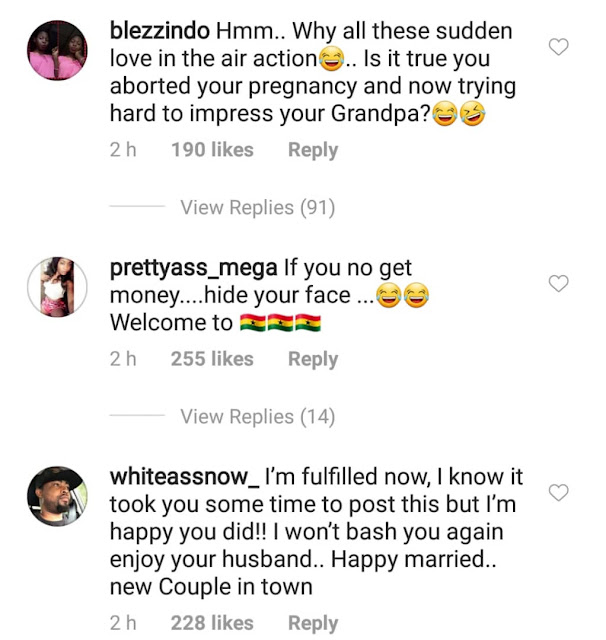Open blezzindo username link
Image resolution: width=606 pixels, height=640 pixels.
pyautogui.click(x=160, y=31)
